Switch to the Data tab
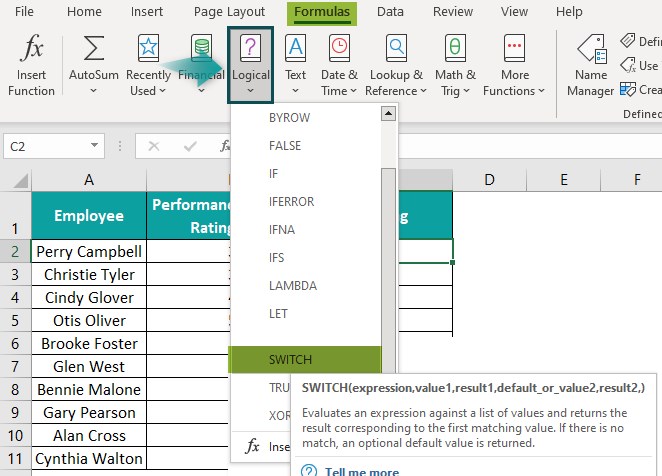This screenshot has height=476, width=662. coord(390,11)
